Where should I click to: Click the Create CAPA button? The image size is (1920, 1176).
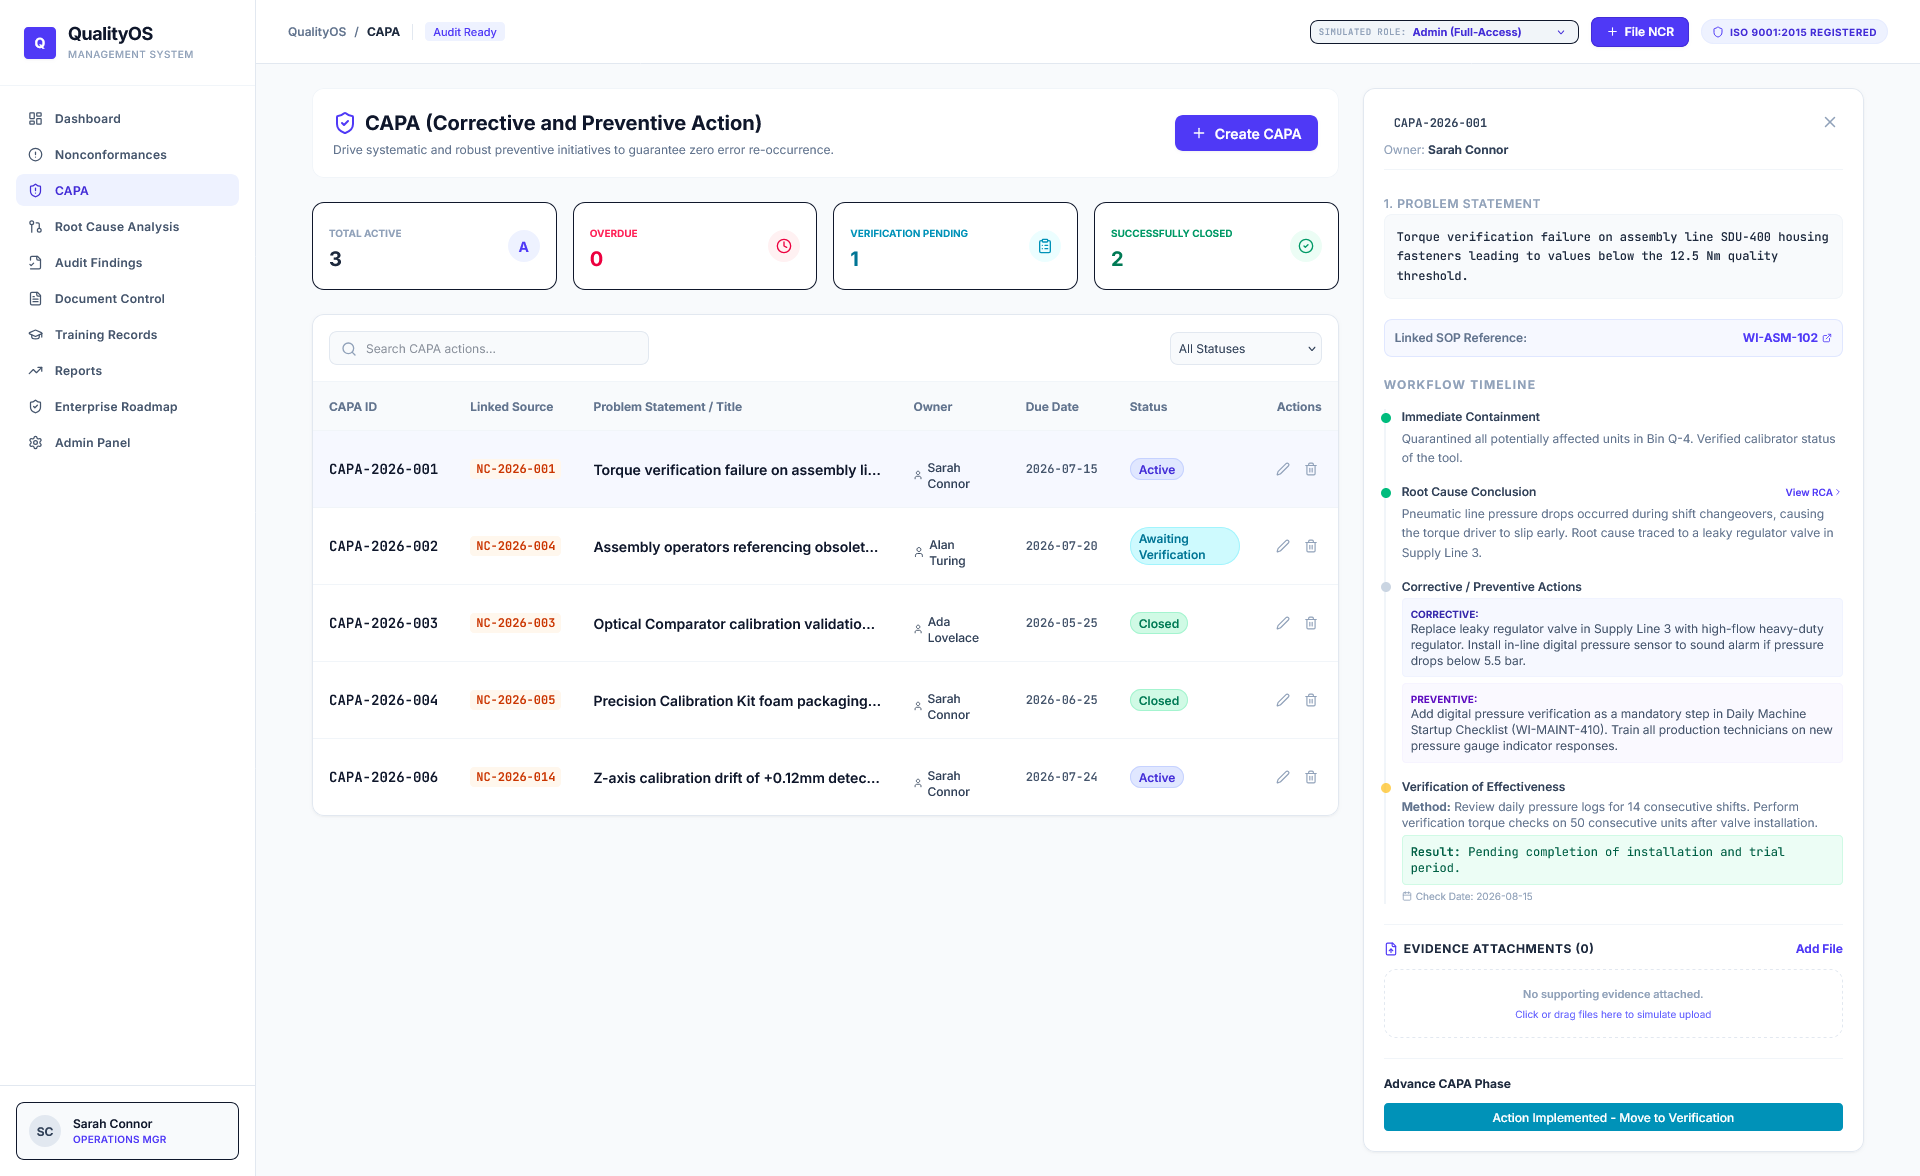coord(1246,133)
